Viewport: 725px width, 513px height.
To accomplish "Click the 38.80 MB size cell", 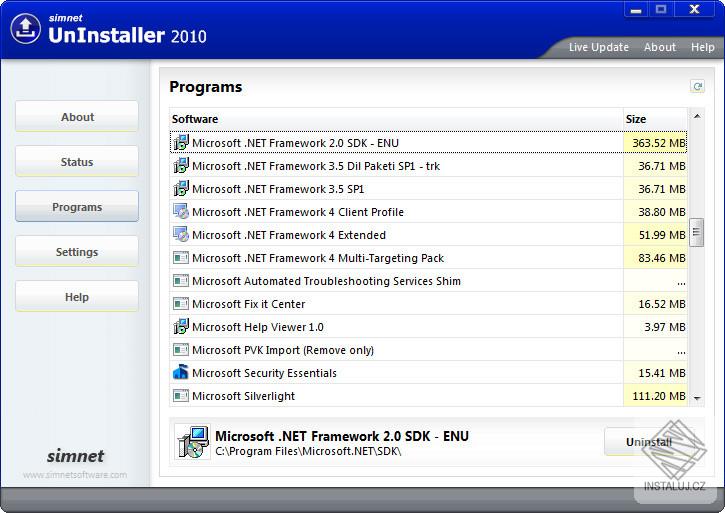I will [655, 211].
